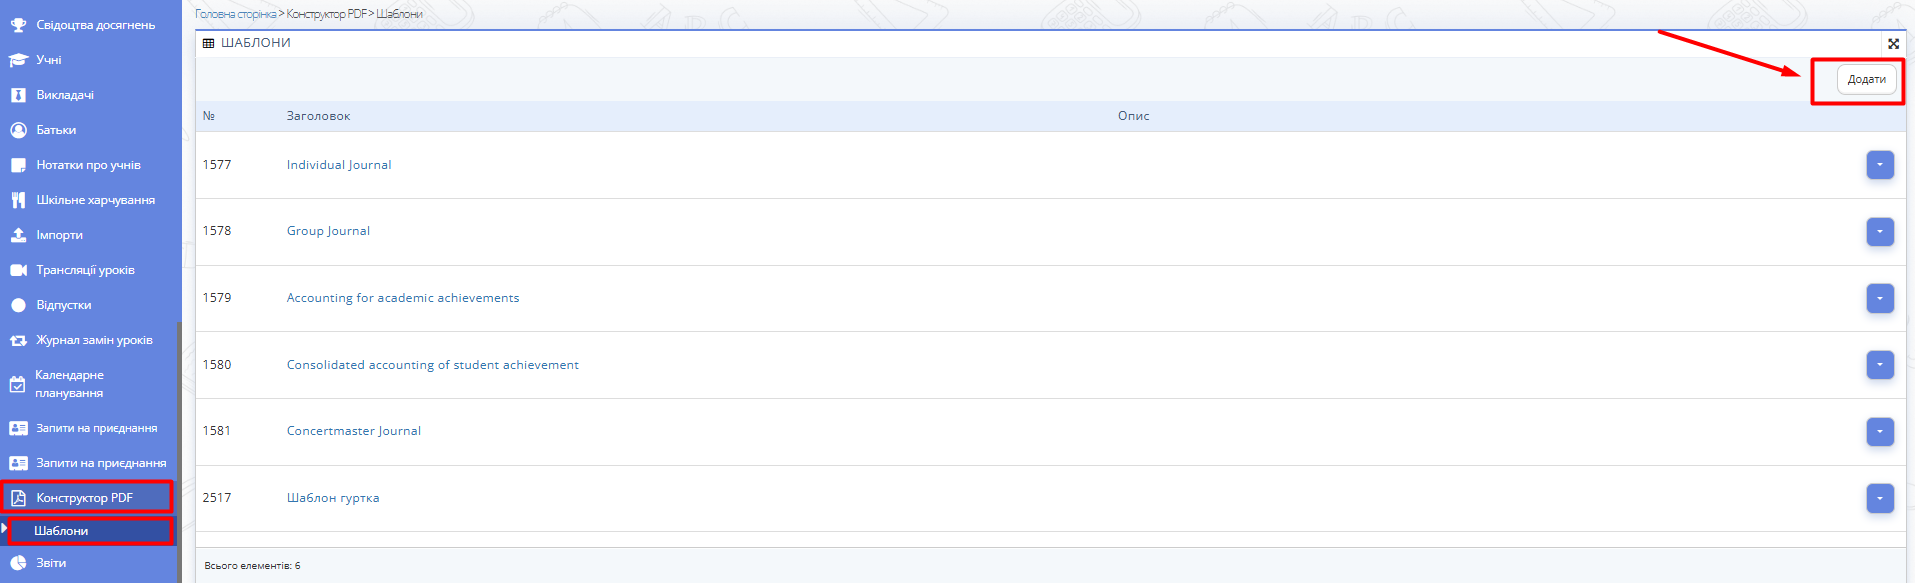Click the Головна сторінка breadcrumb link
This screenshot has height=583, width=1915.
point(235,14)
